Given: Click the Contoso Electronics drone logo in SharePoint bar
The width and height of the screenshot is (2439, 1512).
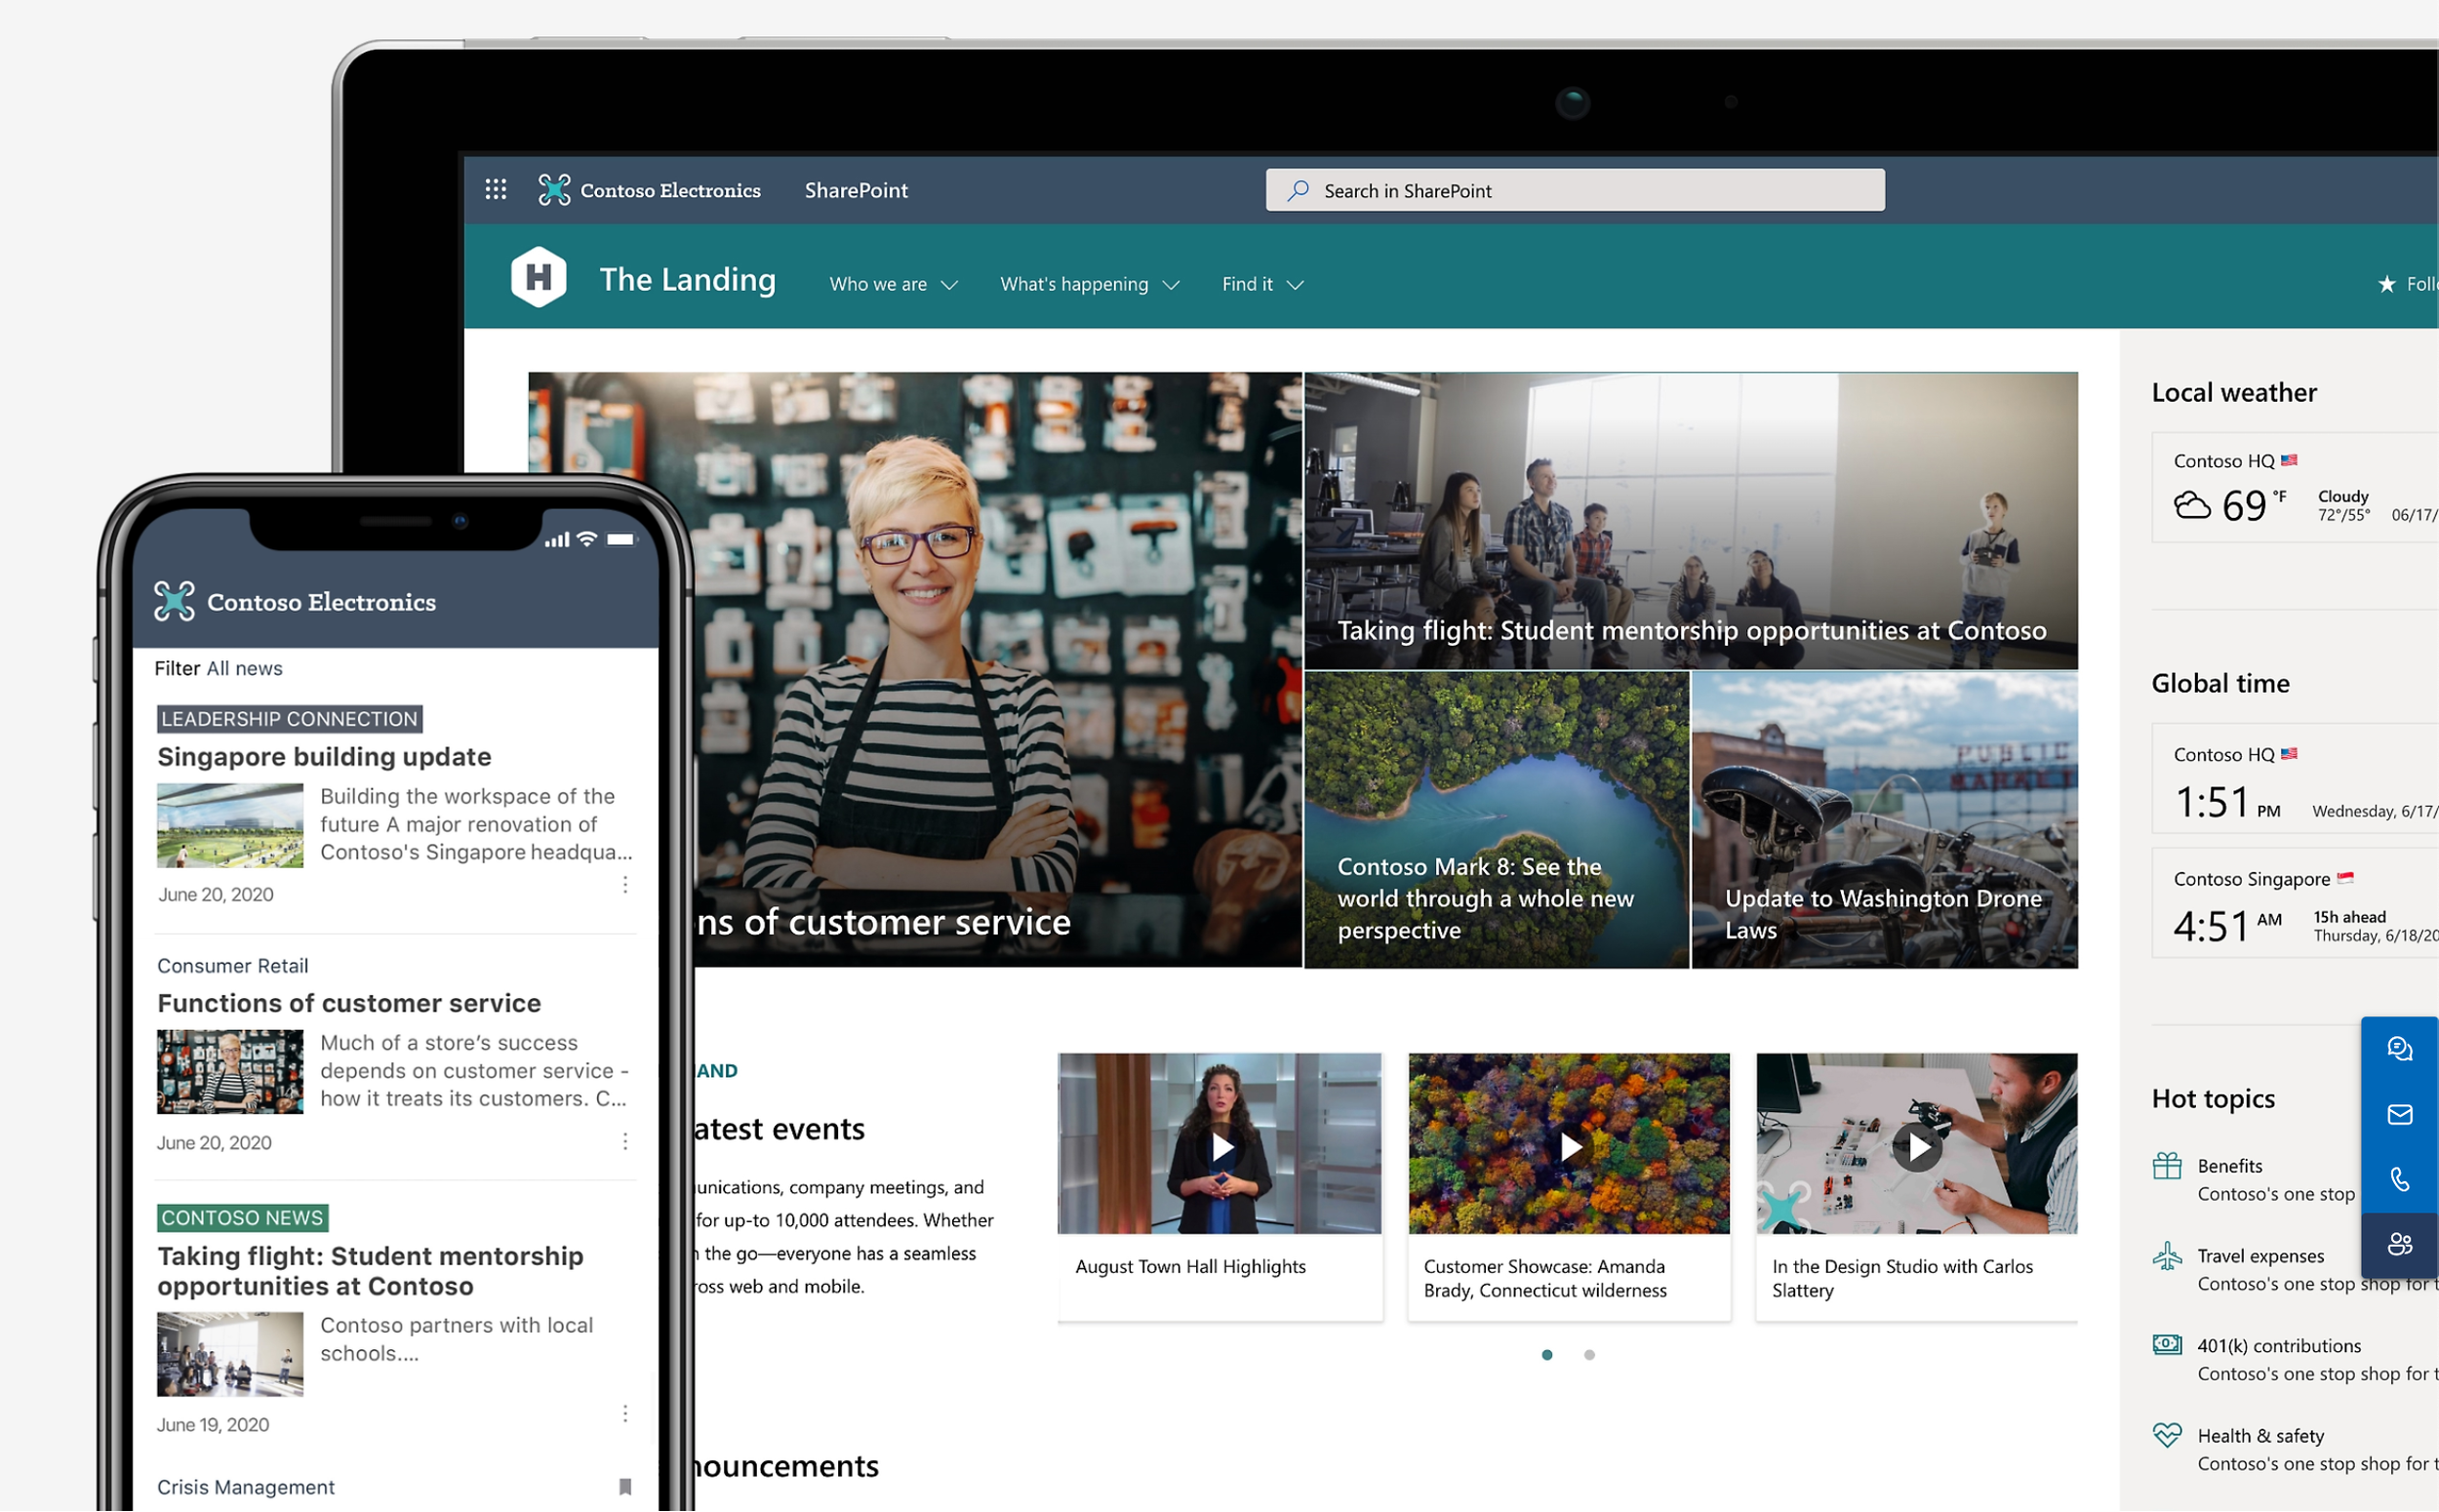Looking at the screenshot, I should pos(554,189).
